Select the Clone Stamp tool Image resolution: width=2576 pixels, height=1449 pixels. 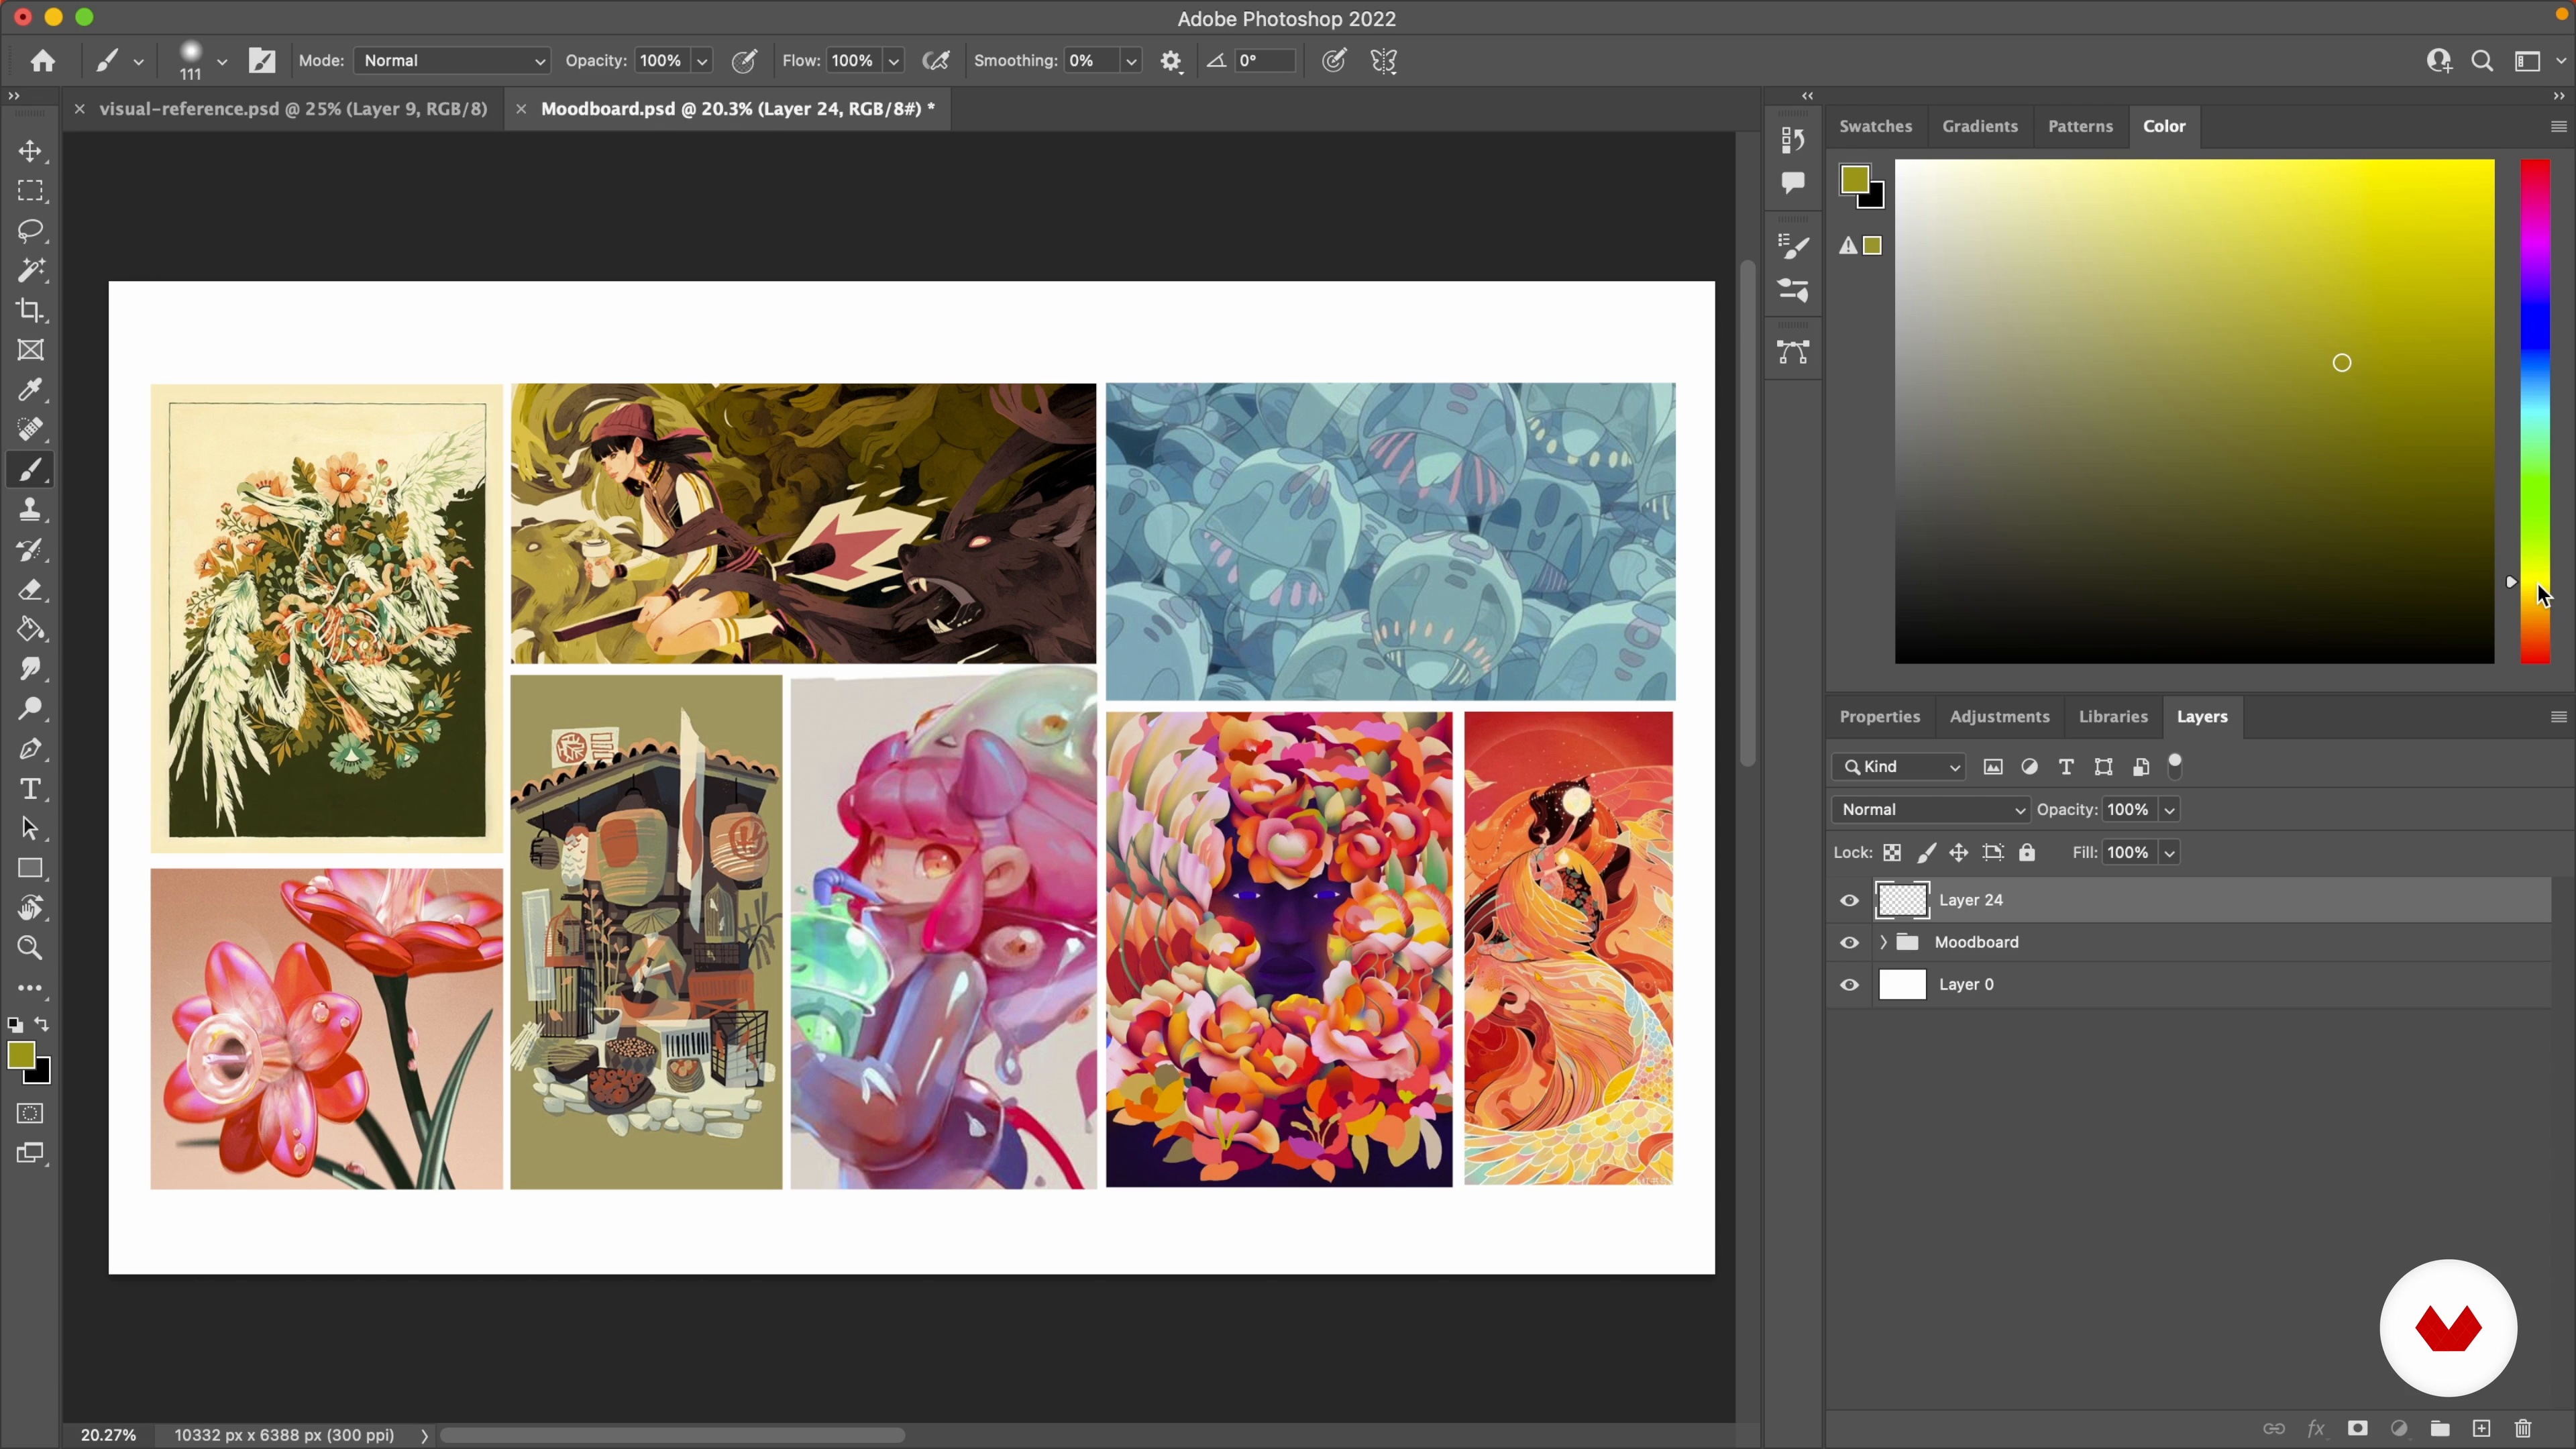click(31, 510)
